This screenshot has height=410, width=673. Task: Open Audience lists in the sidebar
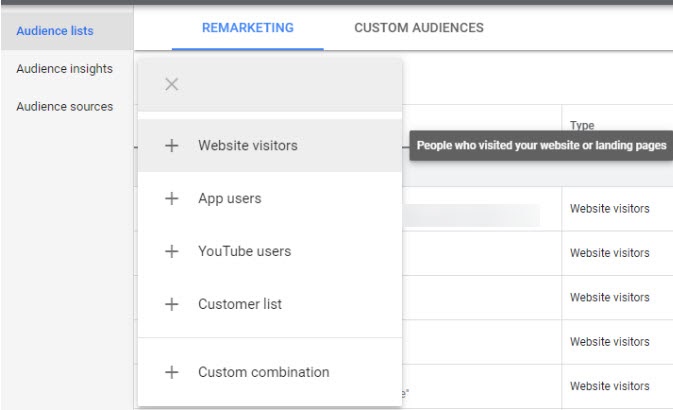tap(55, 31)
